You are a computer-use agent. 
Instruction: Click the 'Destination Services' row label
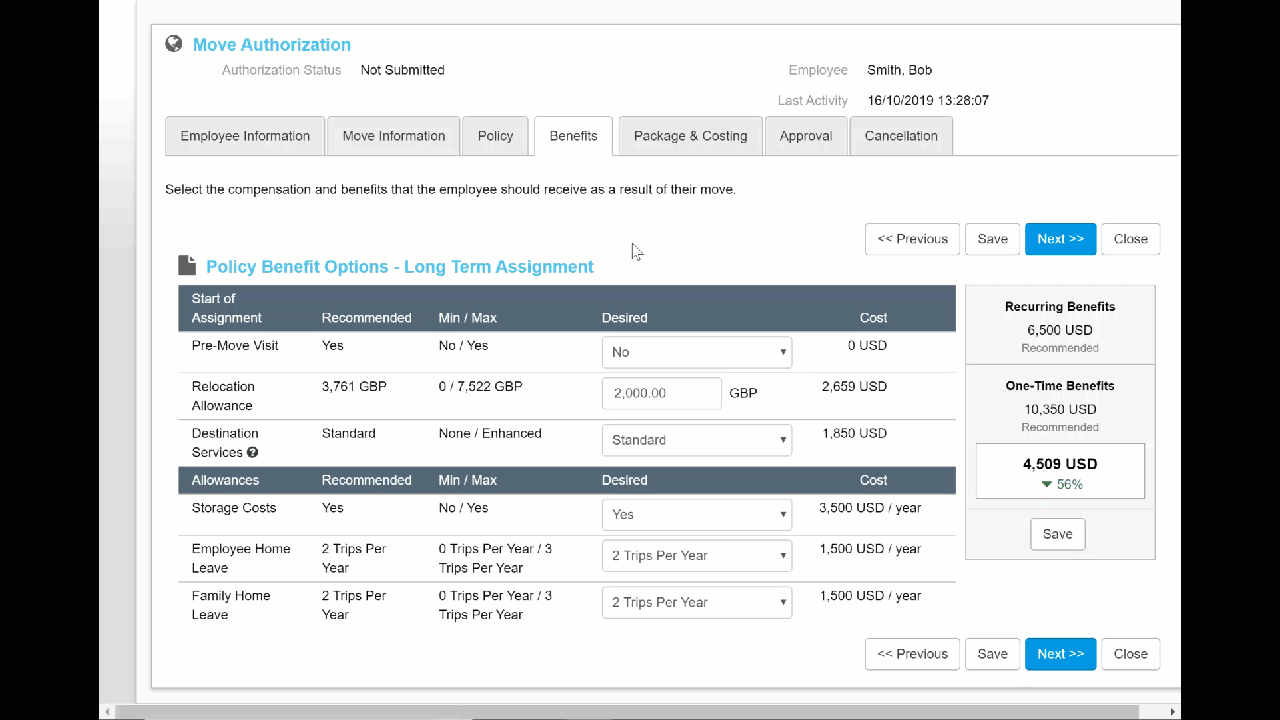tap(225, 443)
